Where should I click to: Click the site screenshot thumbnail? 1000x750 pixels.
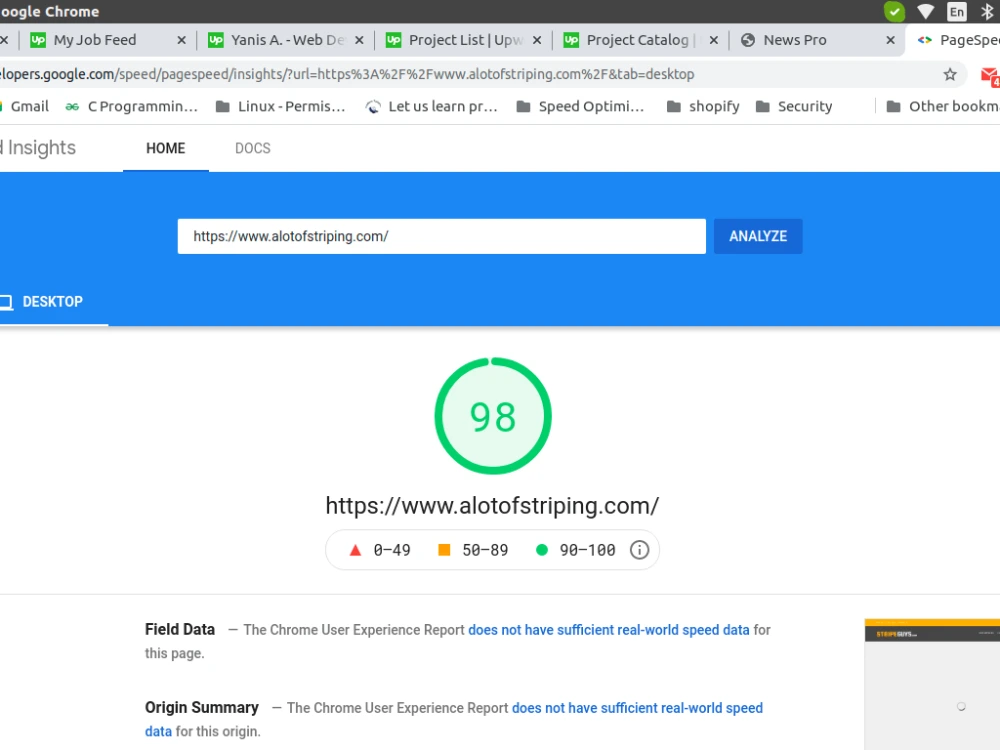[x=932, y=684]
